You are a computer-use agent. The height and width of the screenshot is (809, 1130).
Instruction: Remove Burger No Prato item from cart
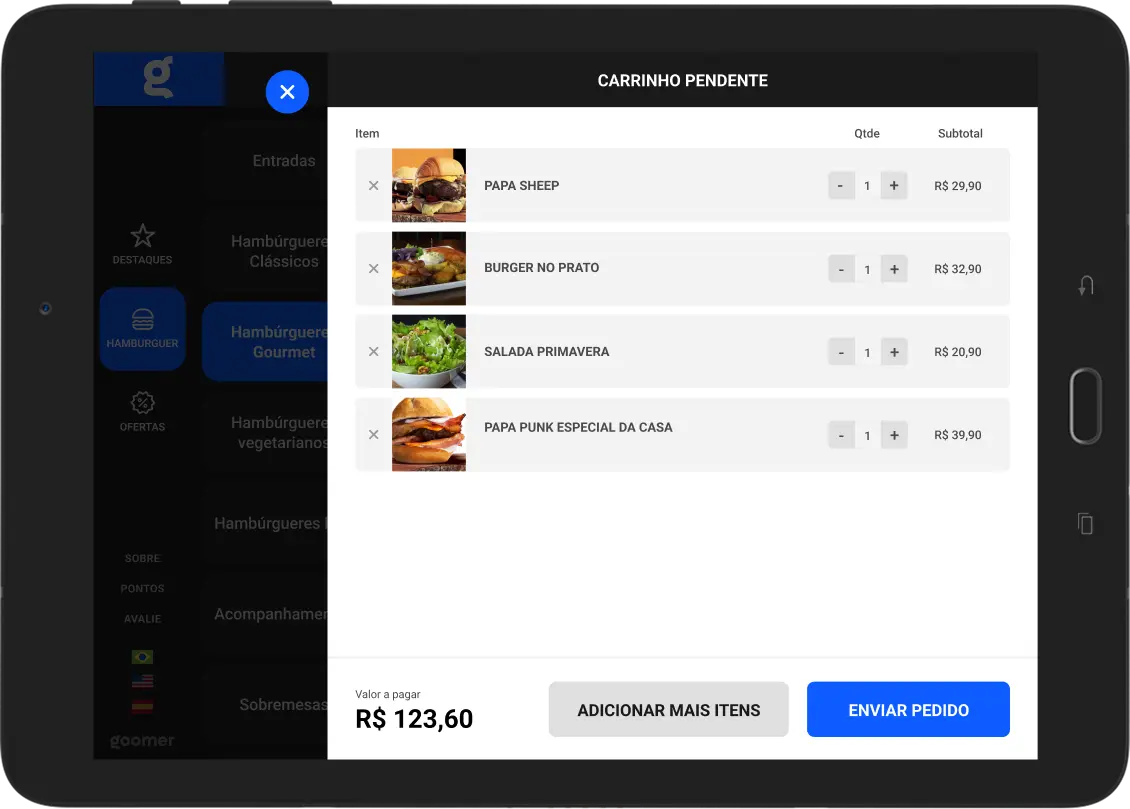373,269
